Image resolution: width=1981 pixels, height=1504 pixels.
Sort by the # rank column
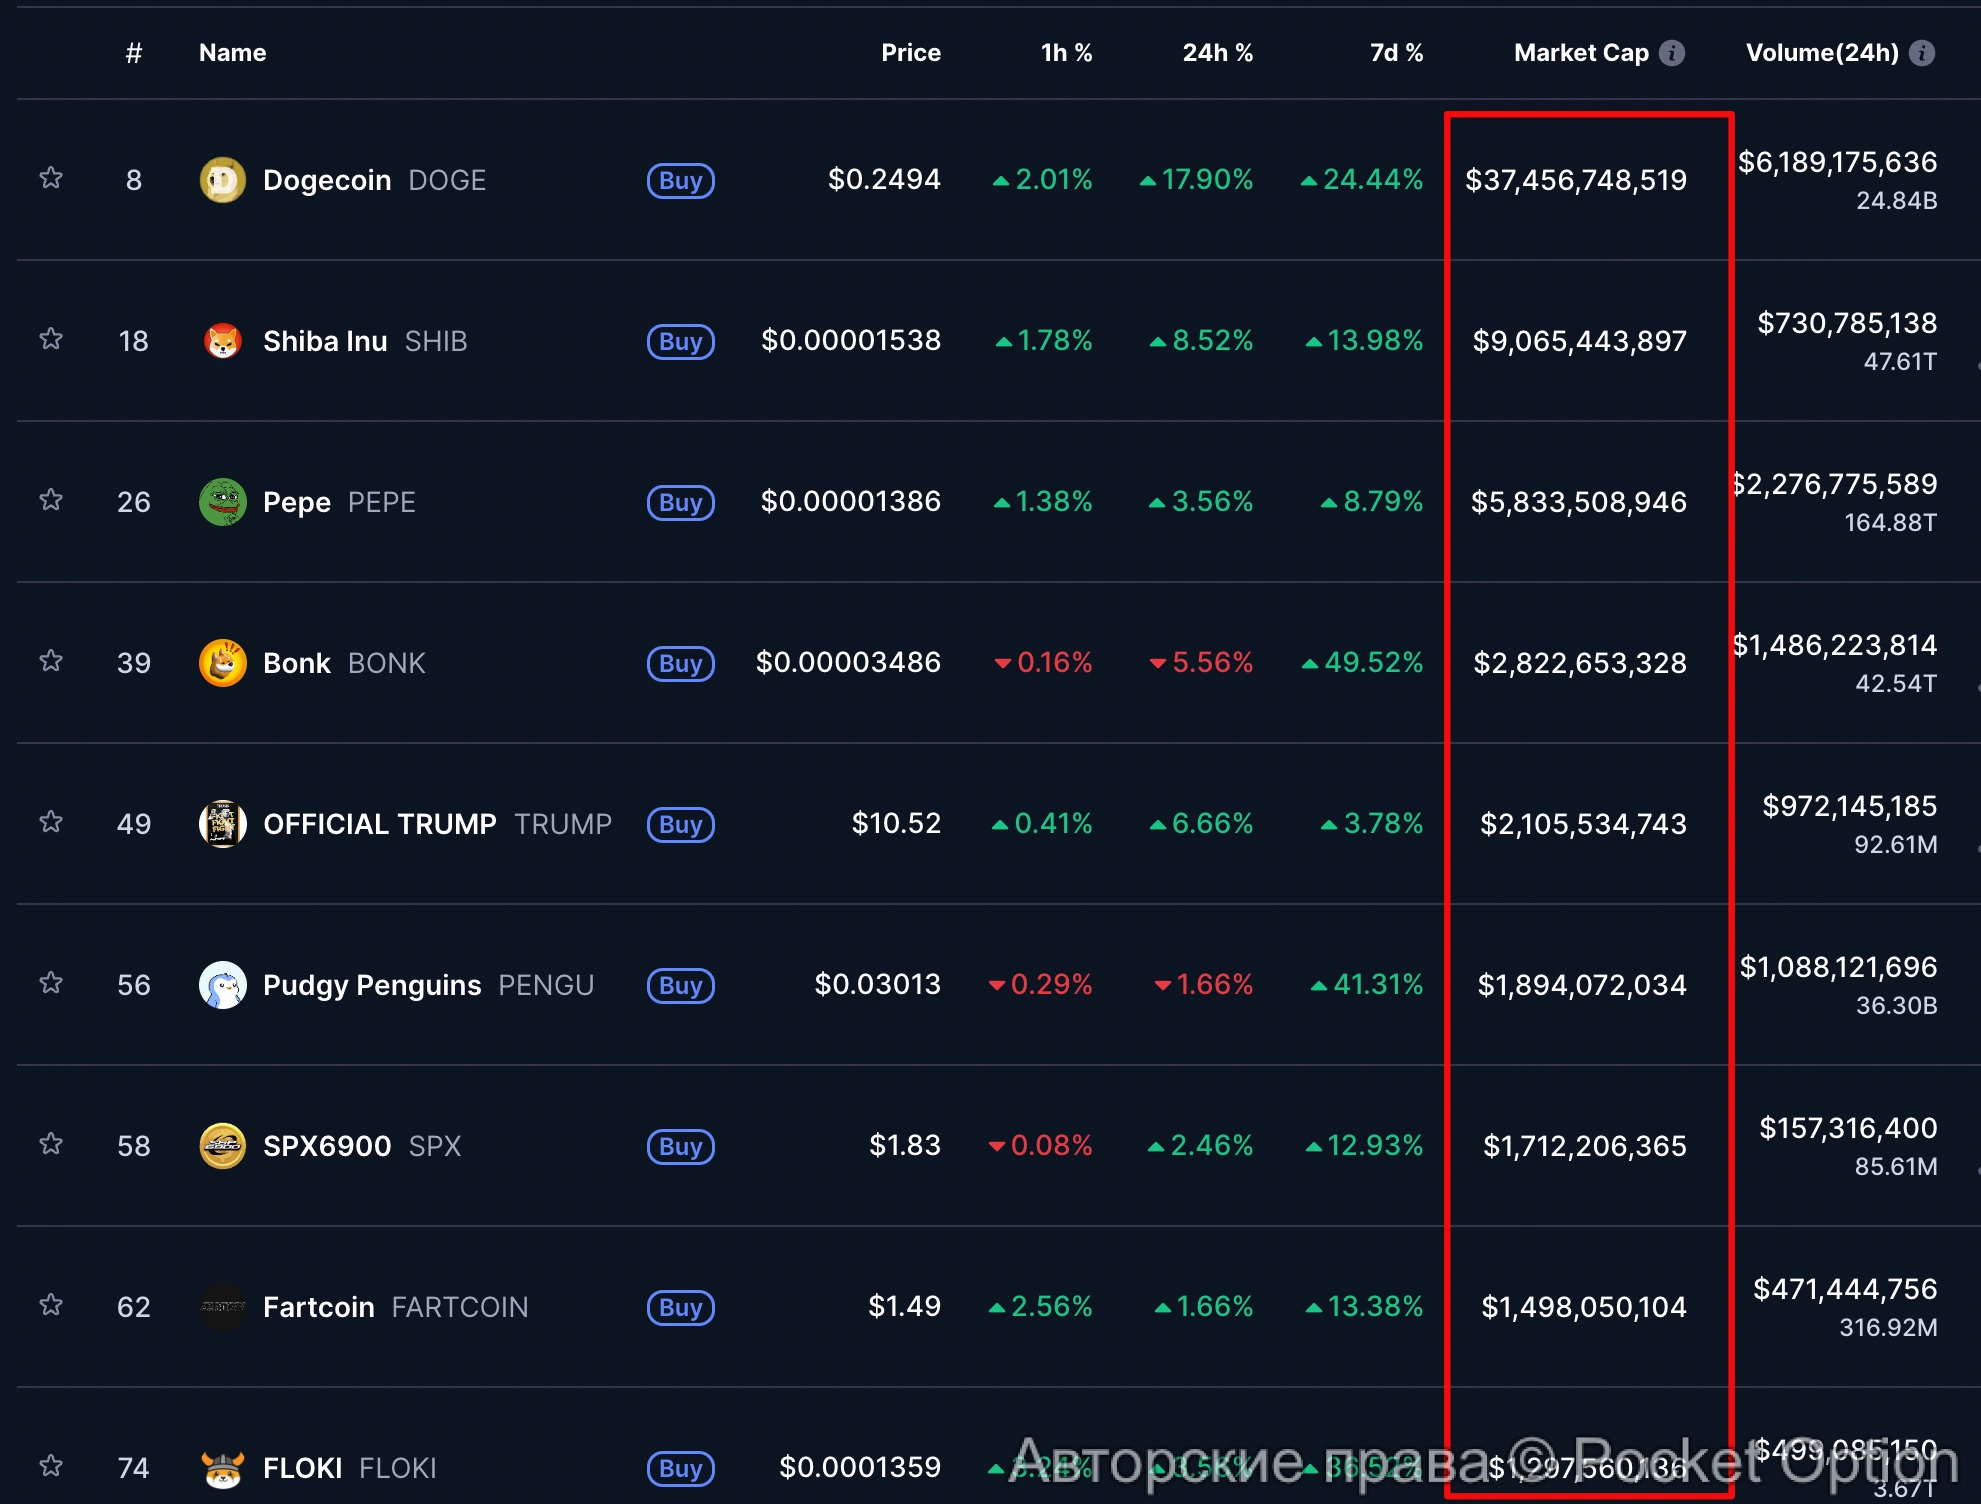tap(133, 53)
